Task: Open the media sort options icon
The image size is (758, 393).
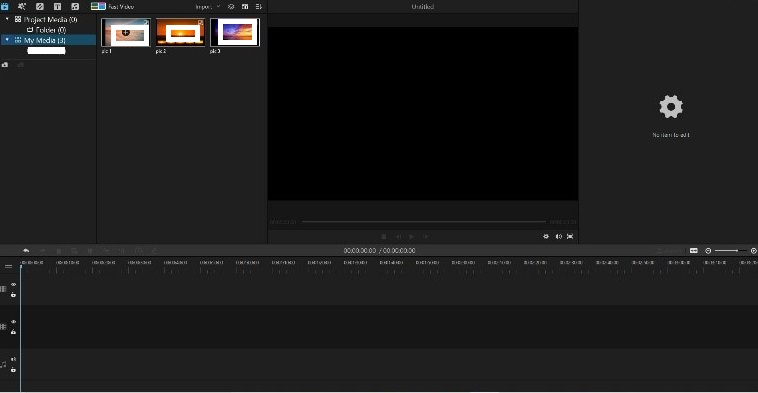Action: (x=259, y=7)
